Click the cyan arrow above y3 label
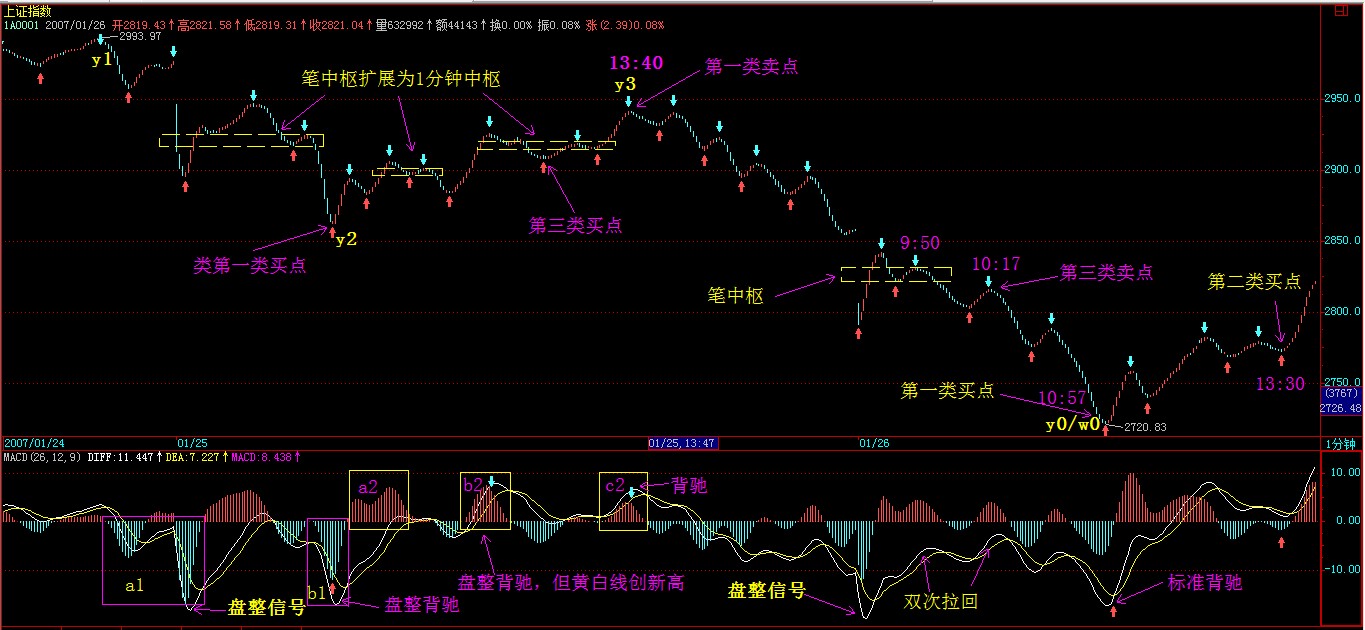1365x630 pixels. point(628,102)
